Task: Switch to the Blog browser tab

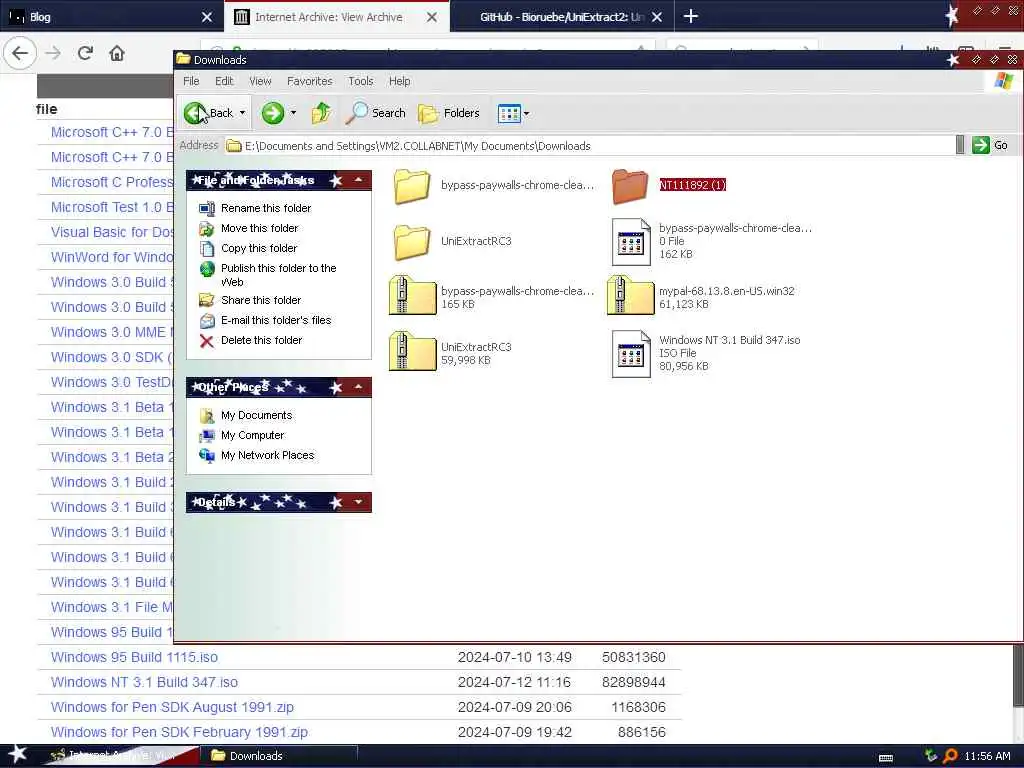Action: click(111, 17)
